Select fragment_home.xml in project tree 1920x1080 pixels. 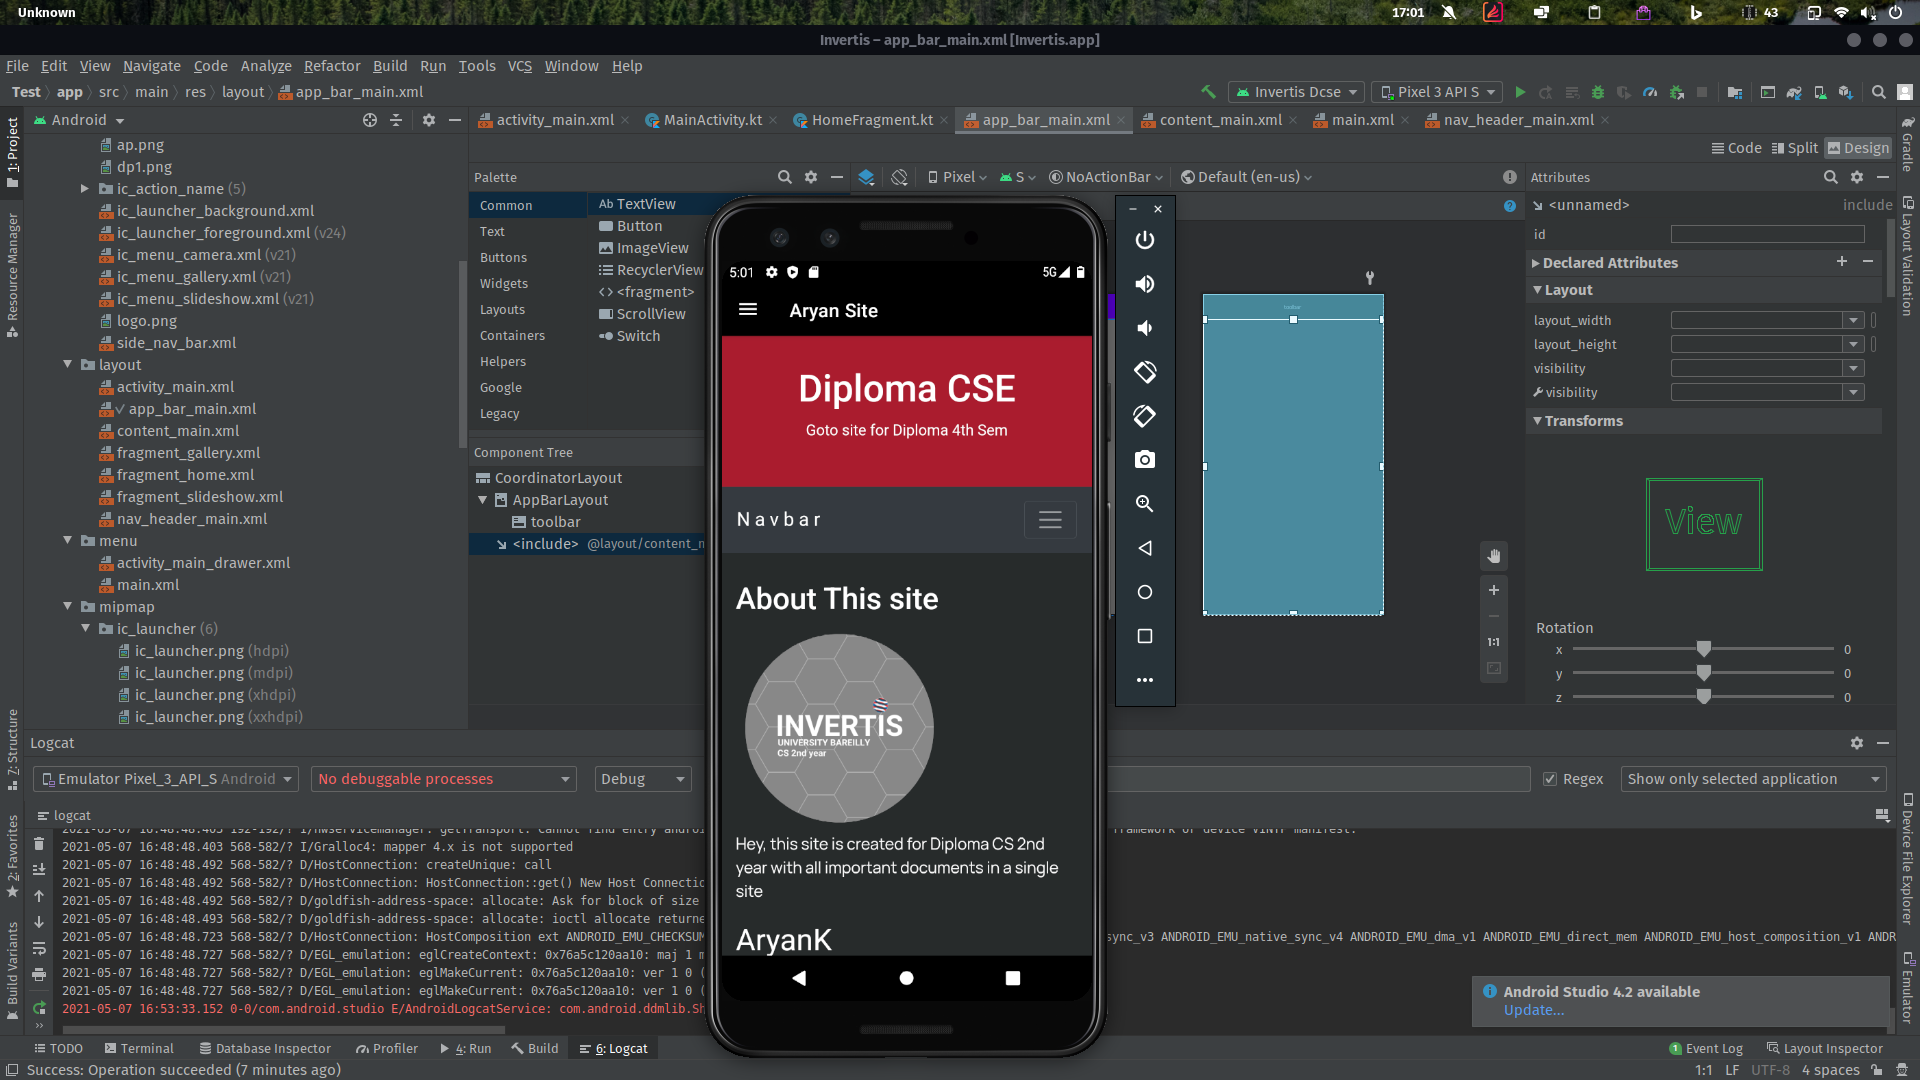[x=185, y=475]
